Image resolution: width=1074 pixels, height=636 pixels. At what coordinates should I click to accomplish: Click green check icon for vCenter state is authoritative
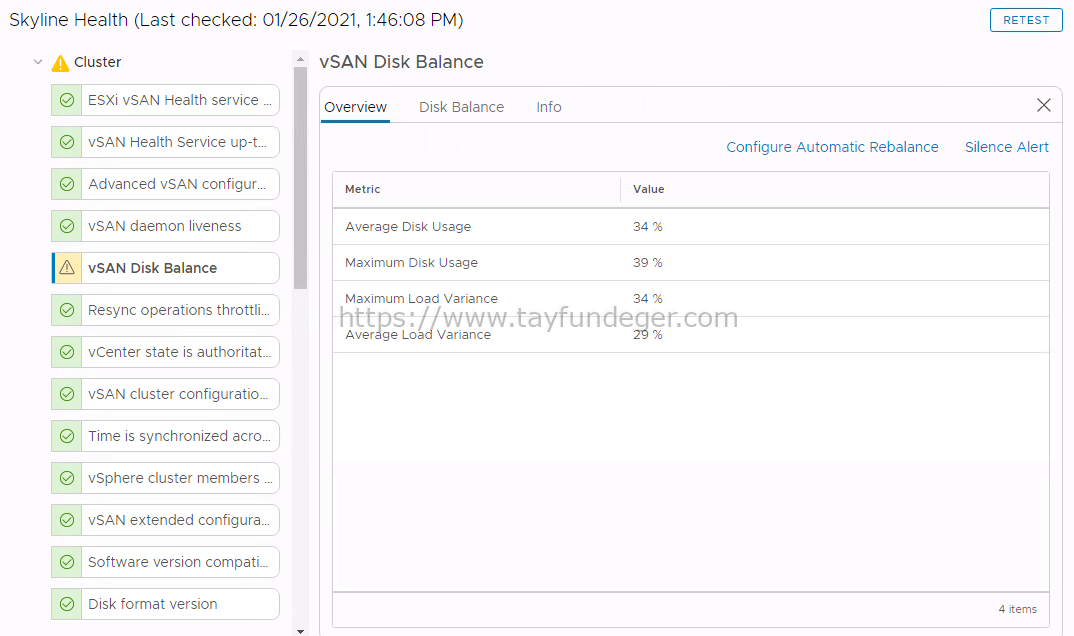pyautogui.click(x=67, y=352)
